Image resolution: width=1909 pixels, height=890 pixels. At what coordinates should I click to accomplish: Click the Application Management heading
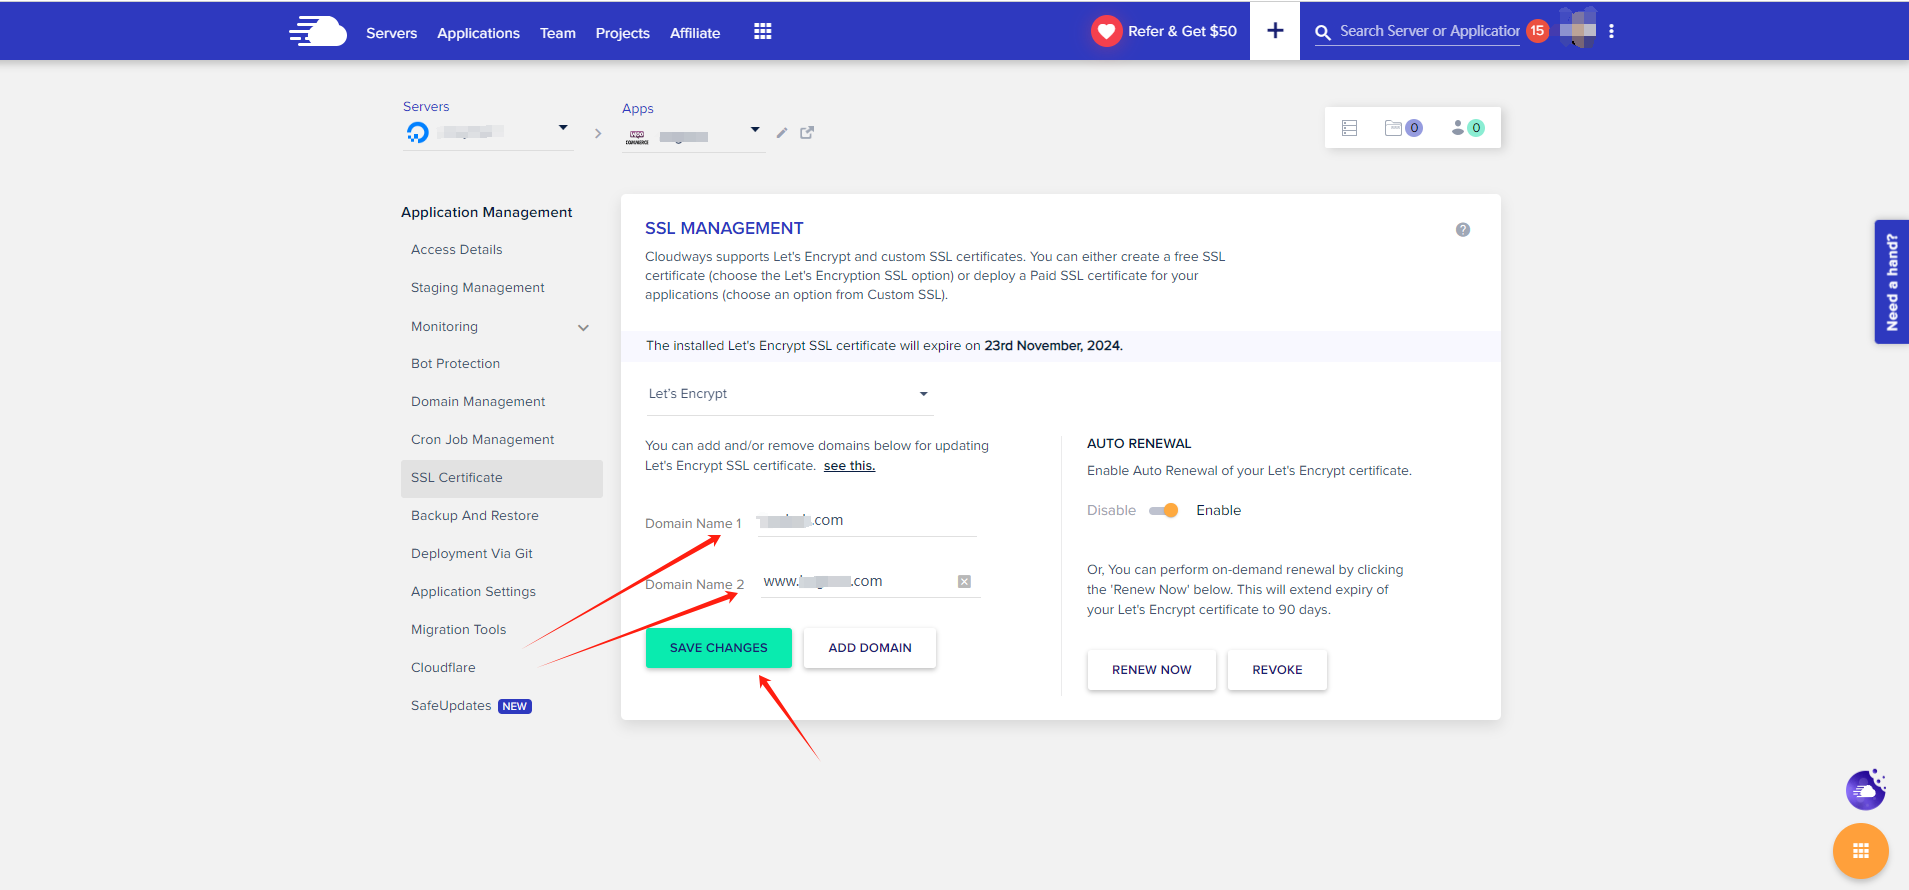click(487, 213)
